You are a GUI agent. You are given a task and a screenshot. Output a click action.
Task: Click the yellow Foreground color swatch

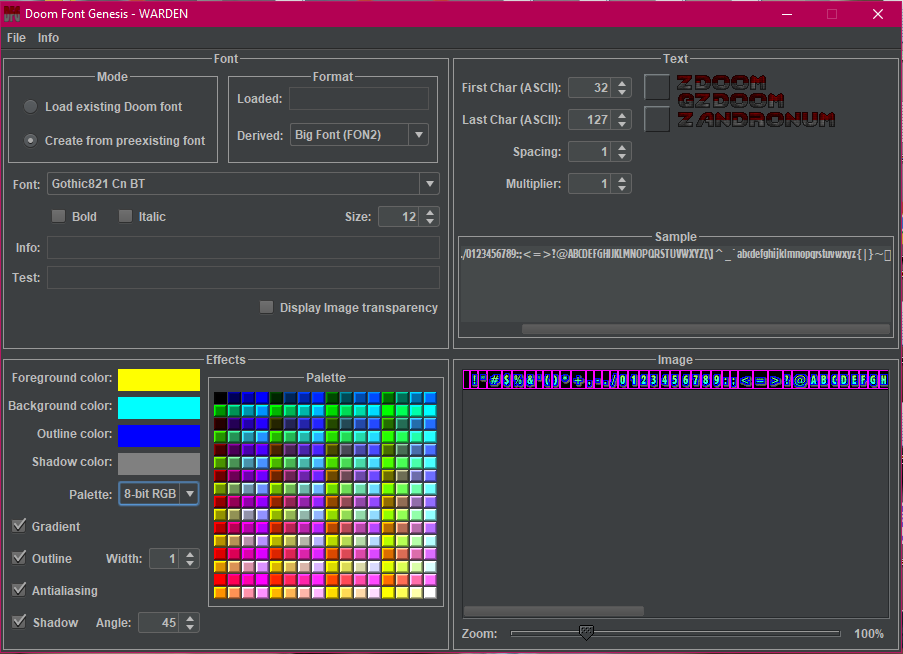pos(159,380)
